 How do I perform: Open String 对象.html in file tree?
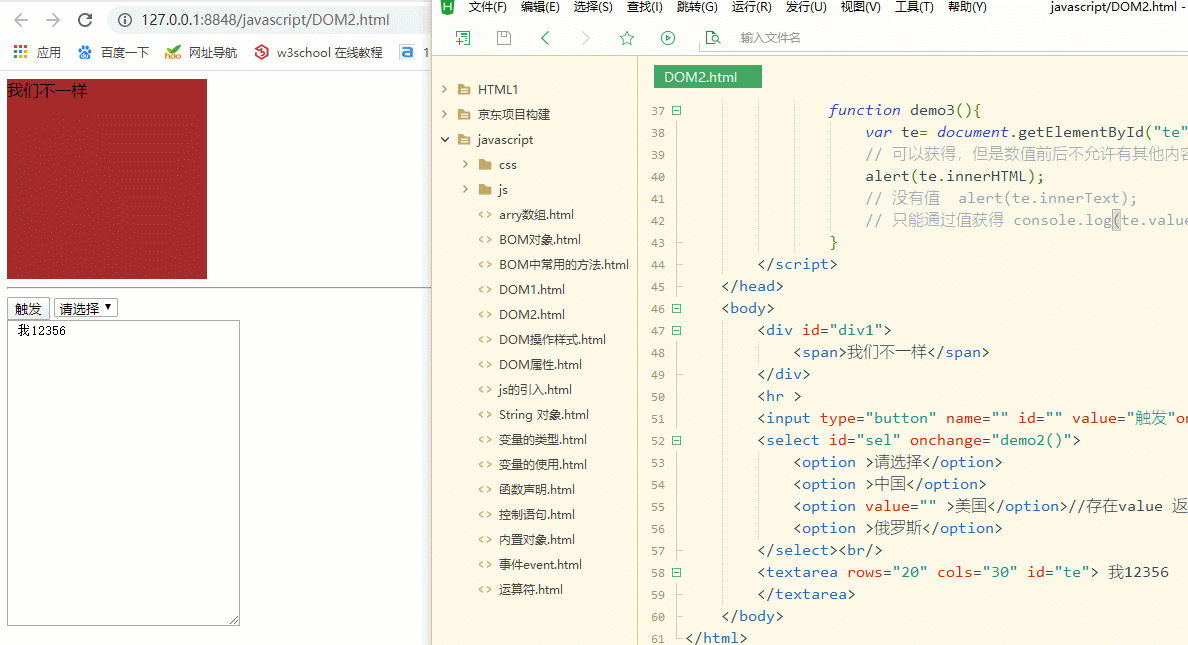543,415
